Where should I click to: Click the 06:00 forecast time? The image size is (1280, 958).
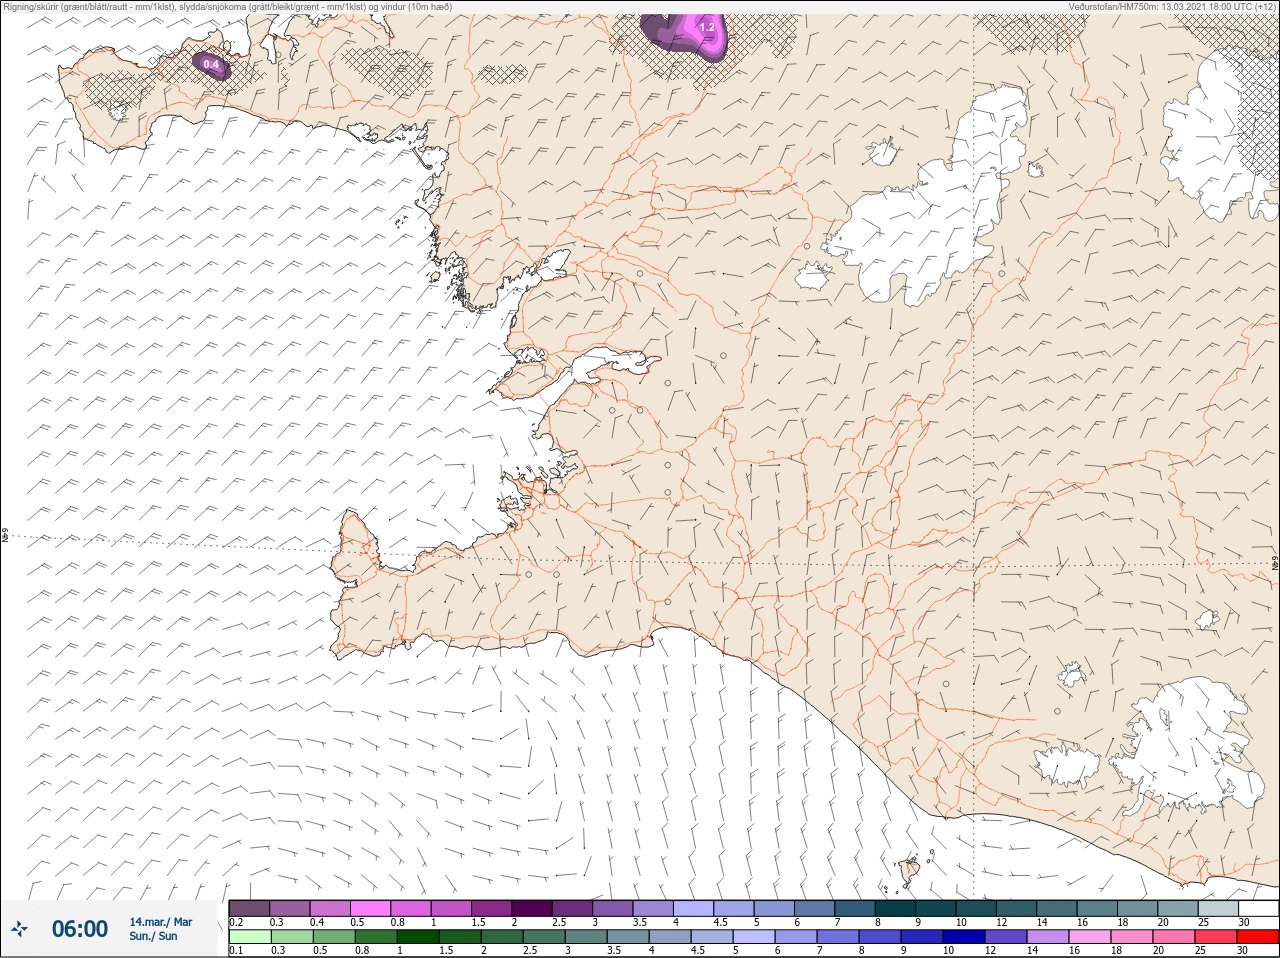(x=80, y=929)
